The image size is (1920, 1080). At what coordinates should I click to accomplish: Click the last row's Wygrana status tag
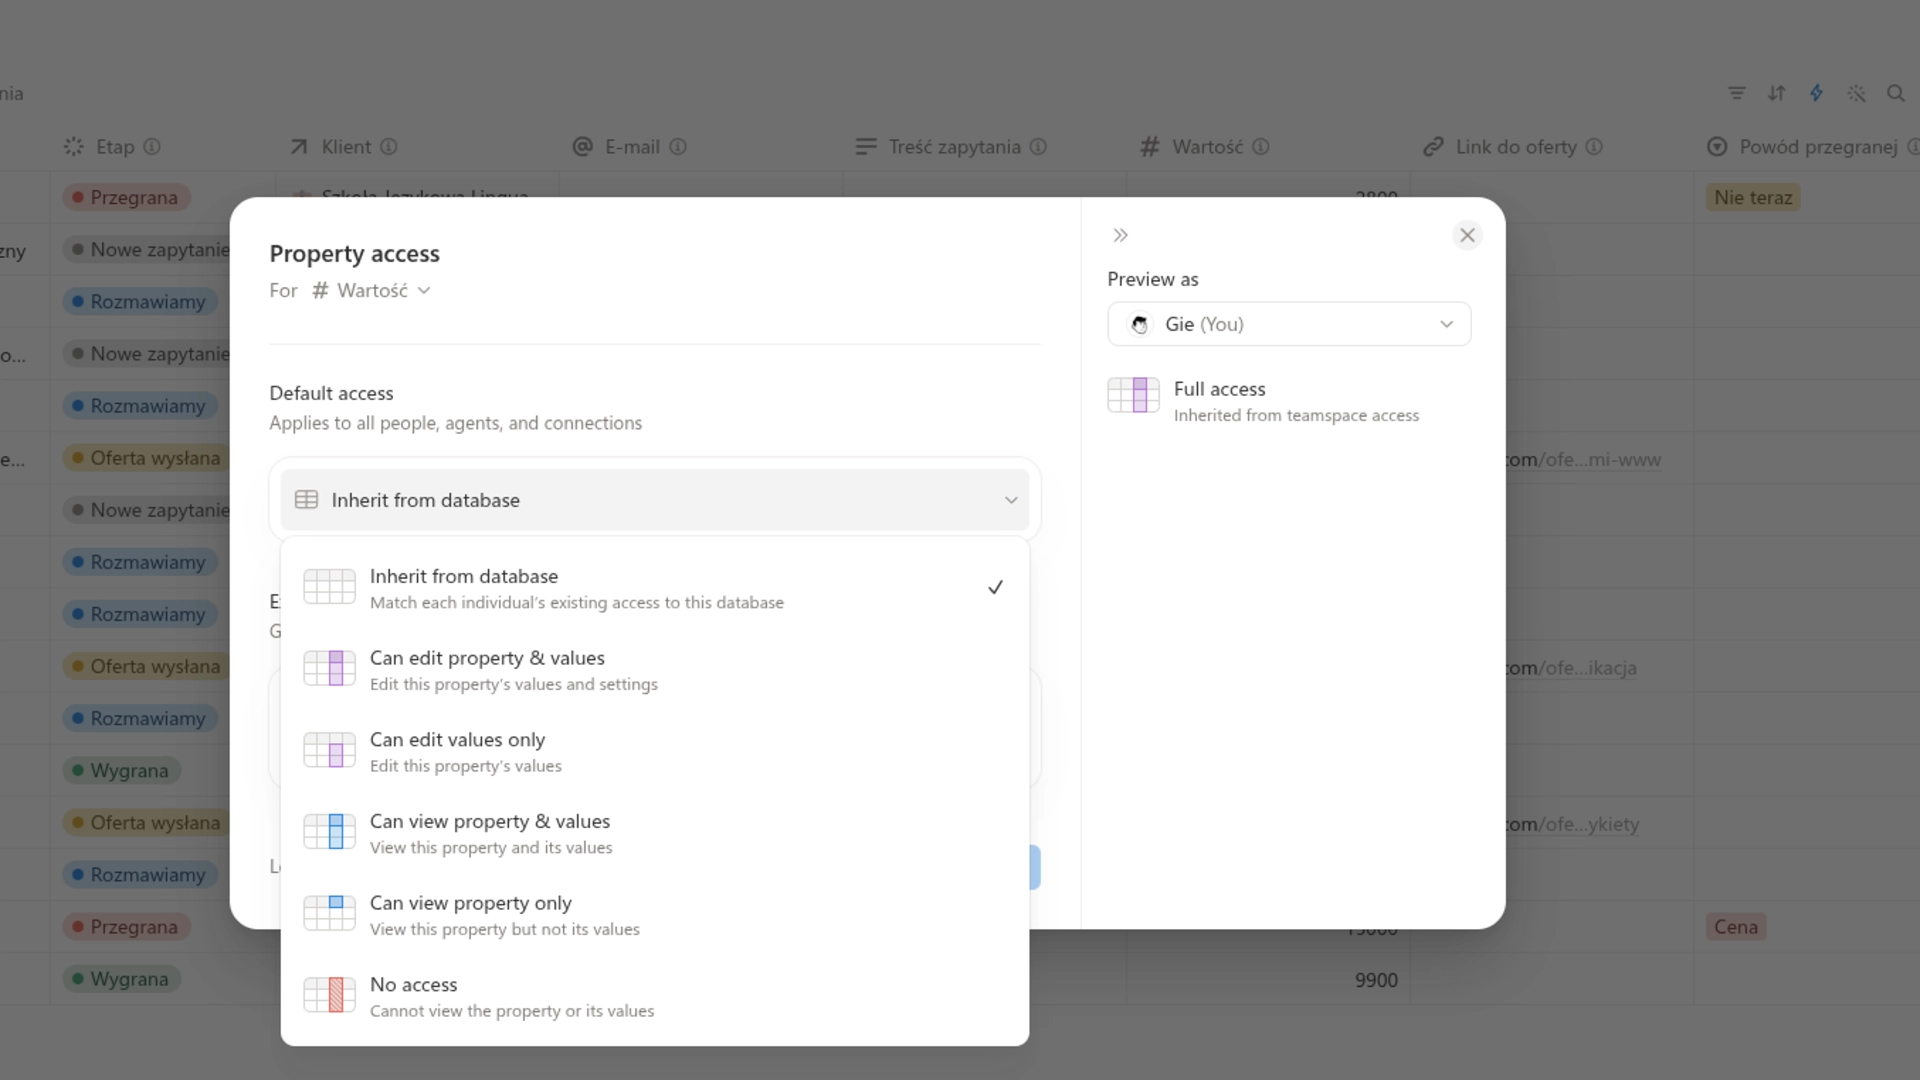click(x=121, y=979)
